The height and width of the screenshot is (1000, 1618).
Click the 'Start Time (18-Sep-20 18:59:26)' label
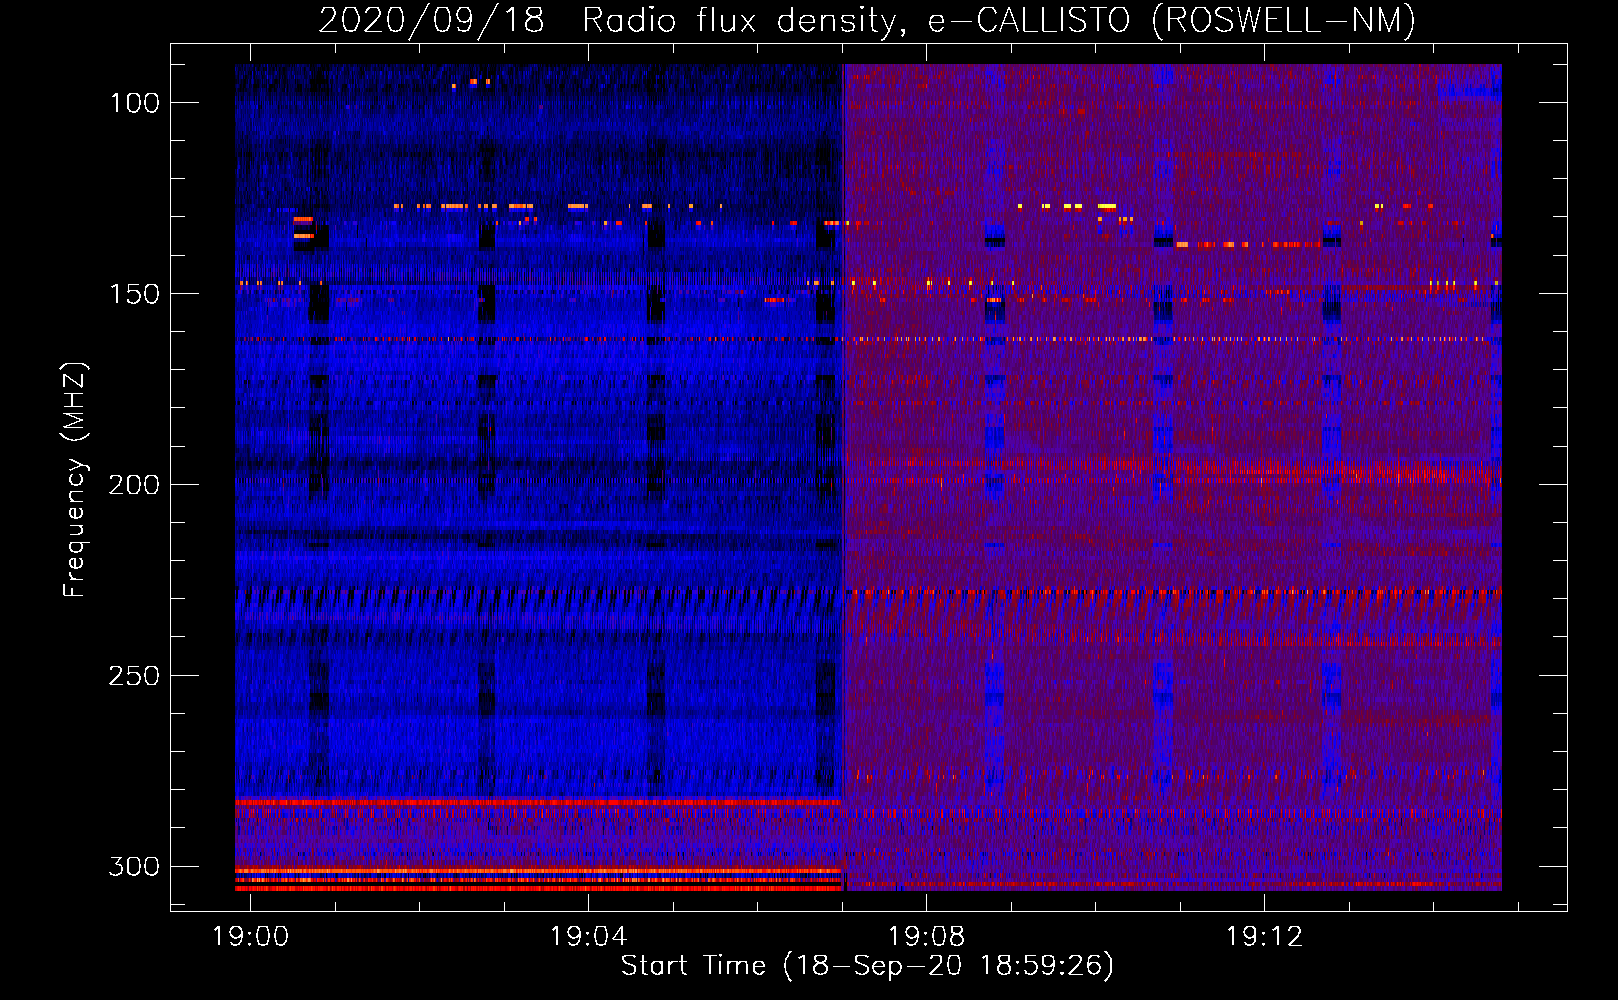[867, 966]
